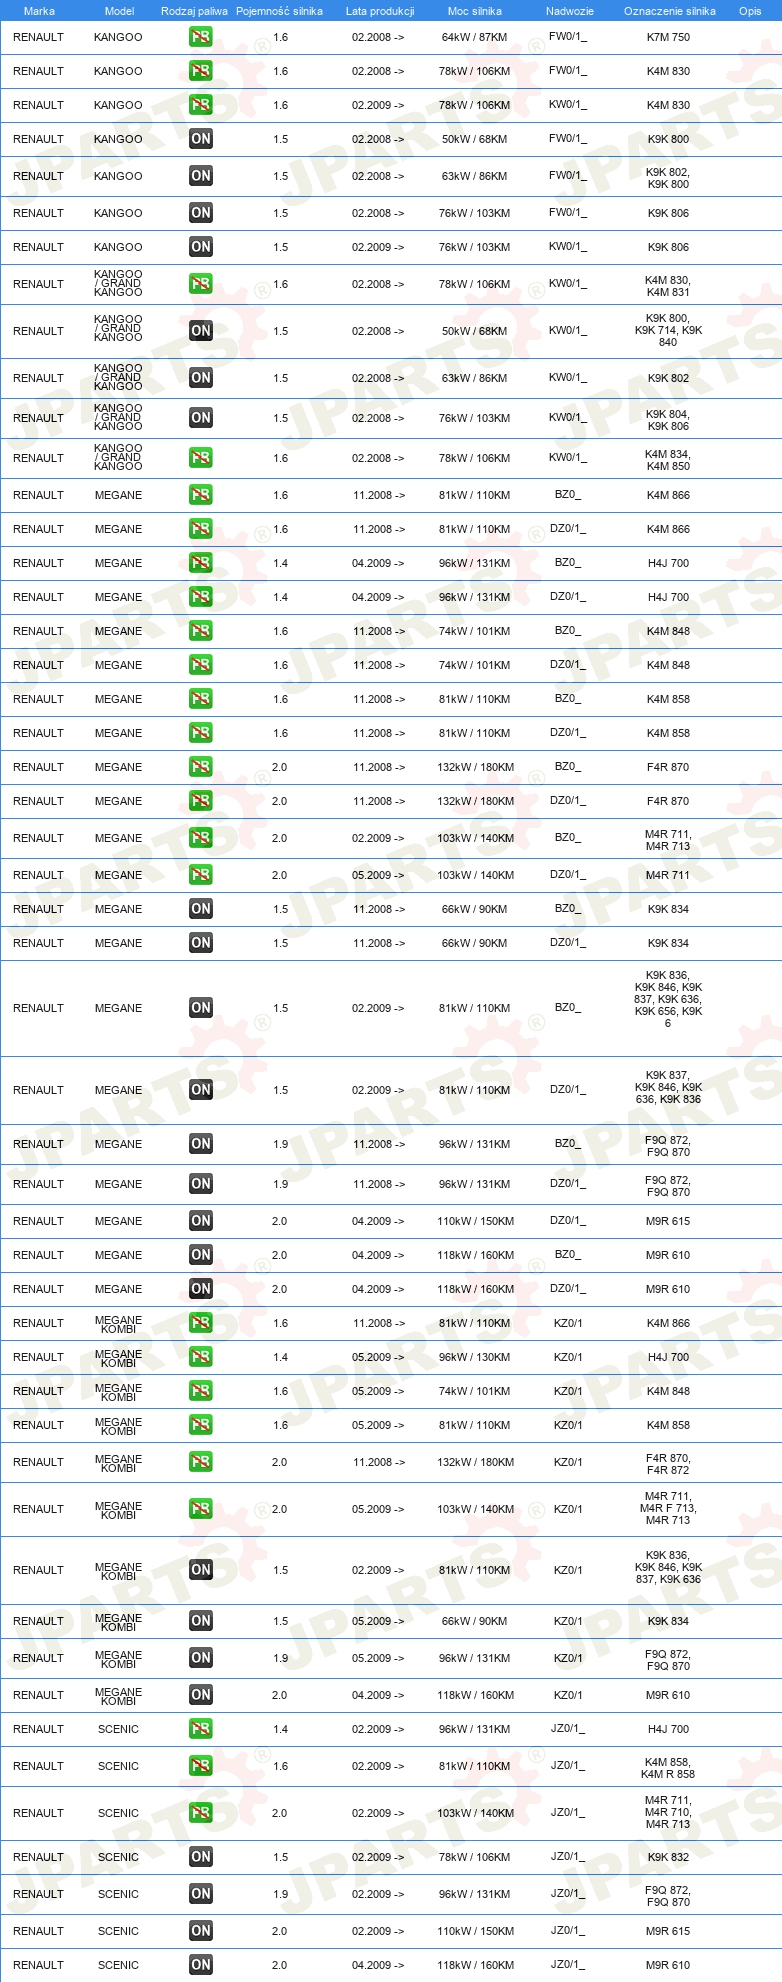Select the engine code cell K9K 832
The image size is (782, 1982).
click(668, 1857)
